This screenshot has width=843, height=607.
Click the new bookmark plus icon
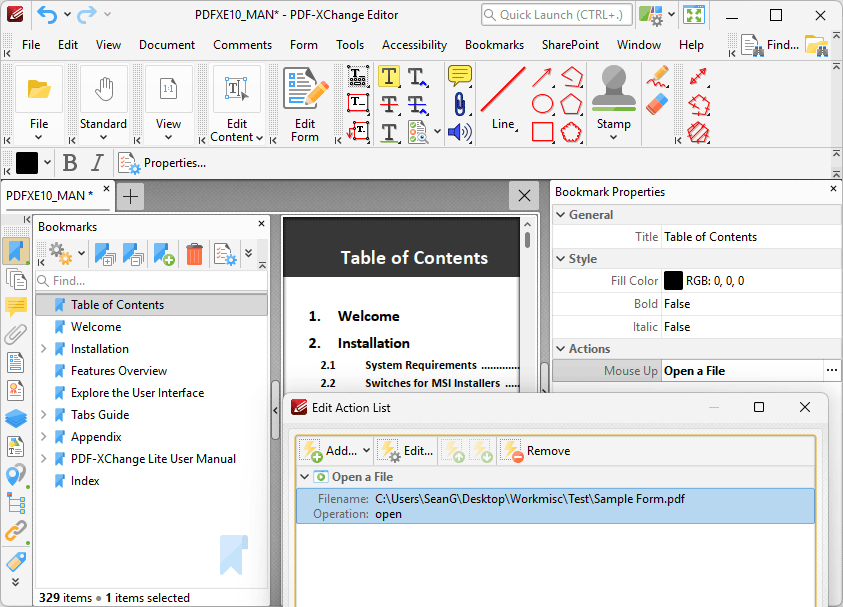pyautogui.click(x=163, y=254)
